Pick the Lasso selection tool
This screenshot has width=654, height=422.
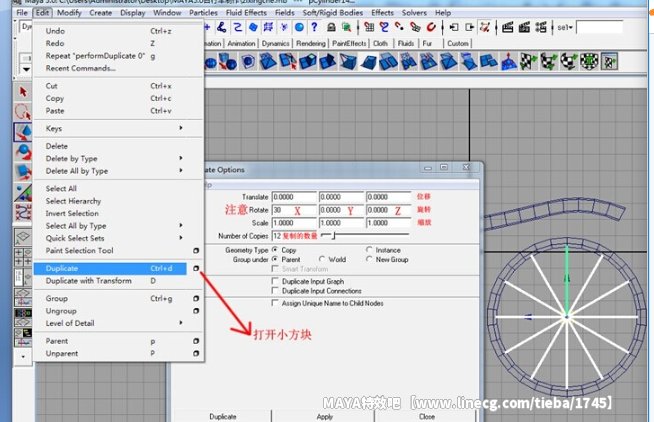[x=23, y=112]
